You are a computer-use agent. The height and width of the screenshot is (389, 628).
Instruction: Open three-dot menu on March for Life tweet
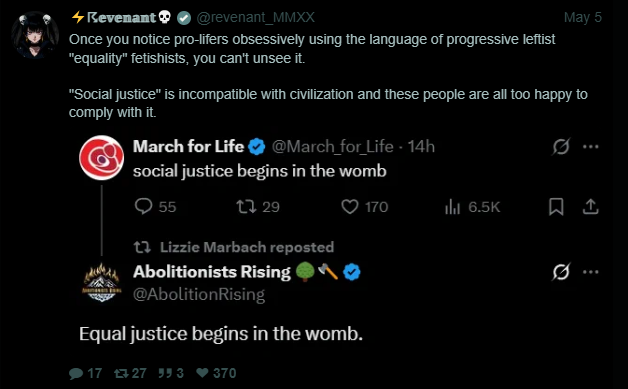tap(591, 147)
